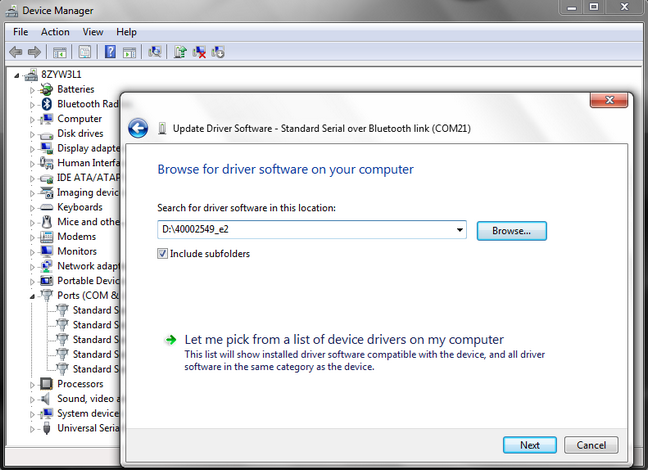Click the Disk drives icon
Screen dimensions: 648x470
tap(46, 135)
